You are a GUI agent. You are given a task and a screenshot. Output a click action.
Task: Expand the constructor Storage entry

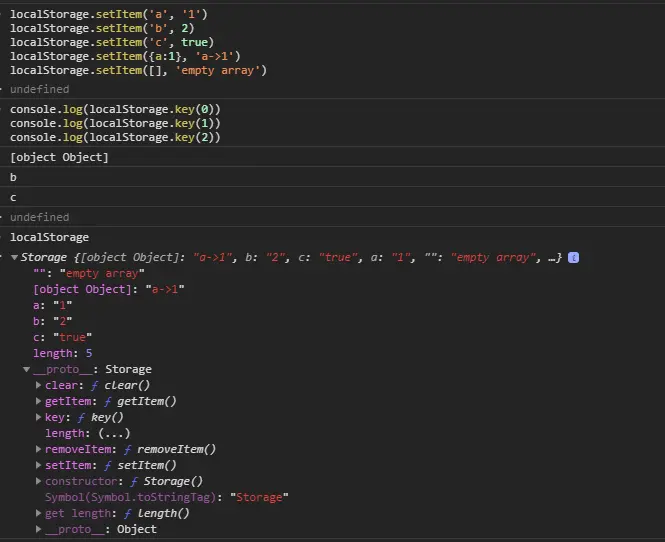(38, 481)
